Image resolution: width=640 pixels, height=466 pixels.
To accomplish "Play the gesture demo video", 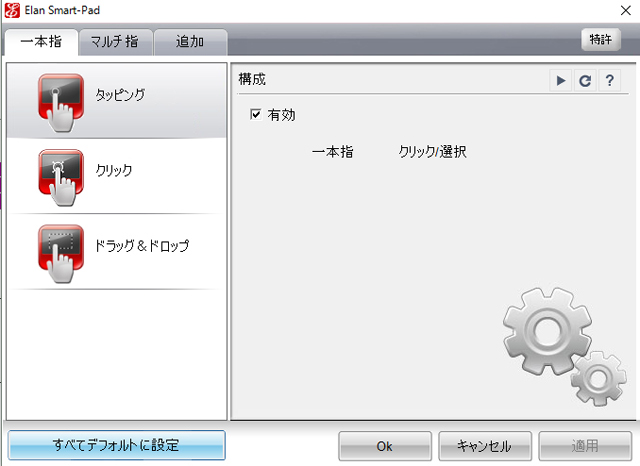I will click(x=561, y=81).
